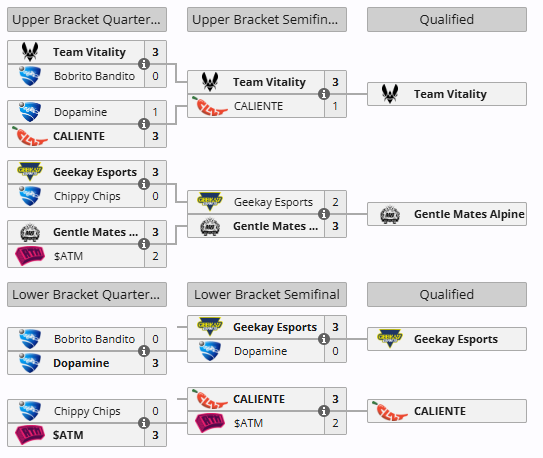The width and height of the screenshot is (543, 458).
Task: Click Team Vitality logo in Qualified column
Action: tap(390, 94)
